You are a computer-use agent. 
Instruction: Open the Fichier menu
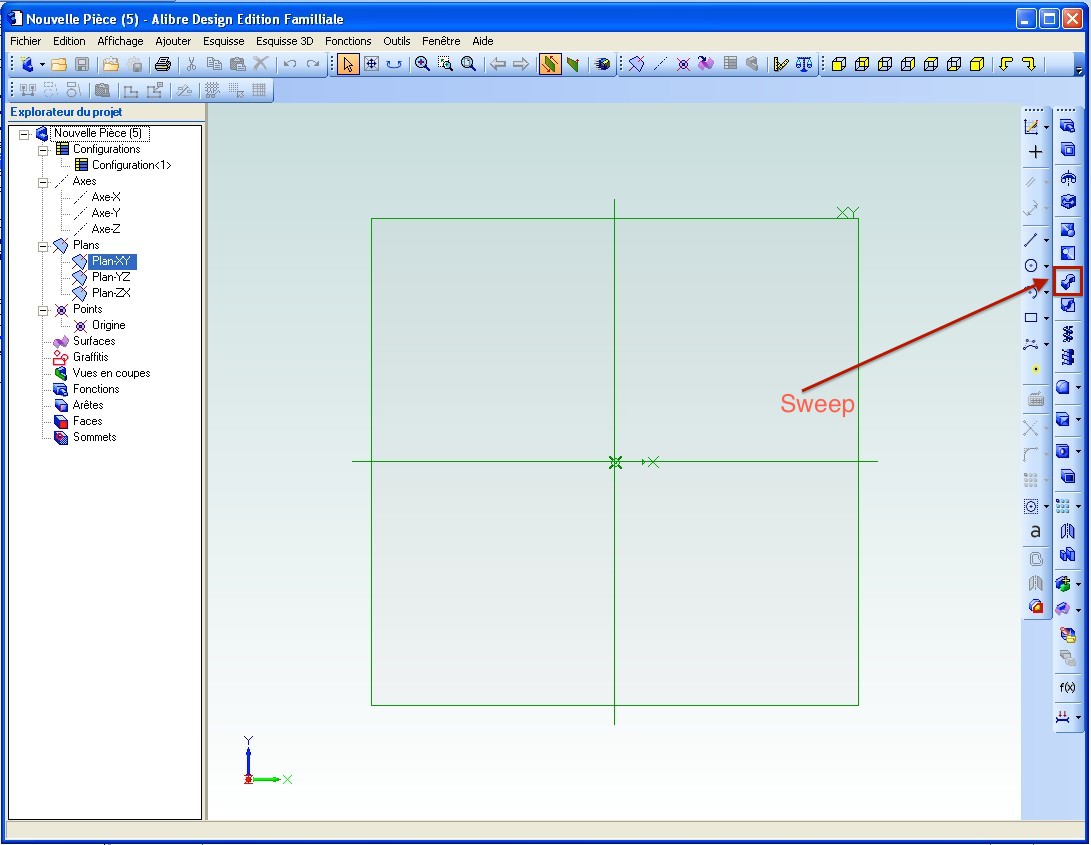pyautogui.click(x=26, y=41)
